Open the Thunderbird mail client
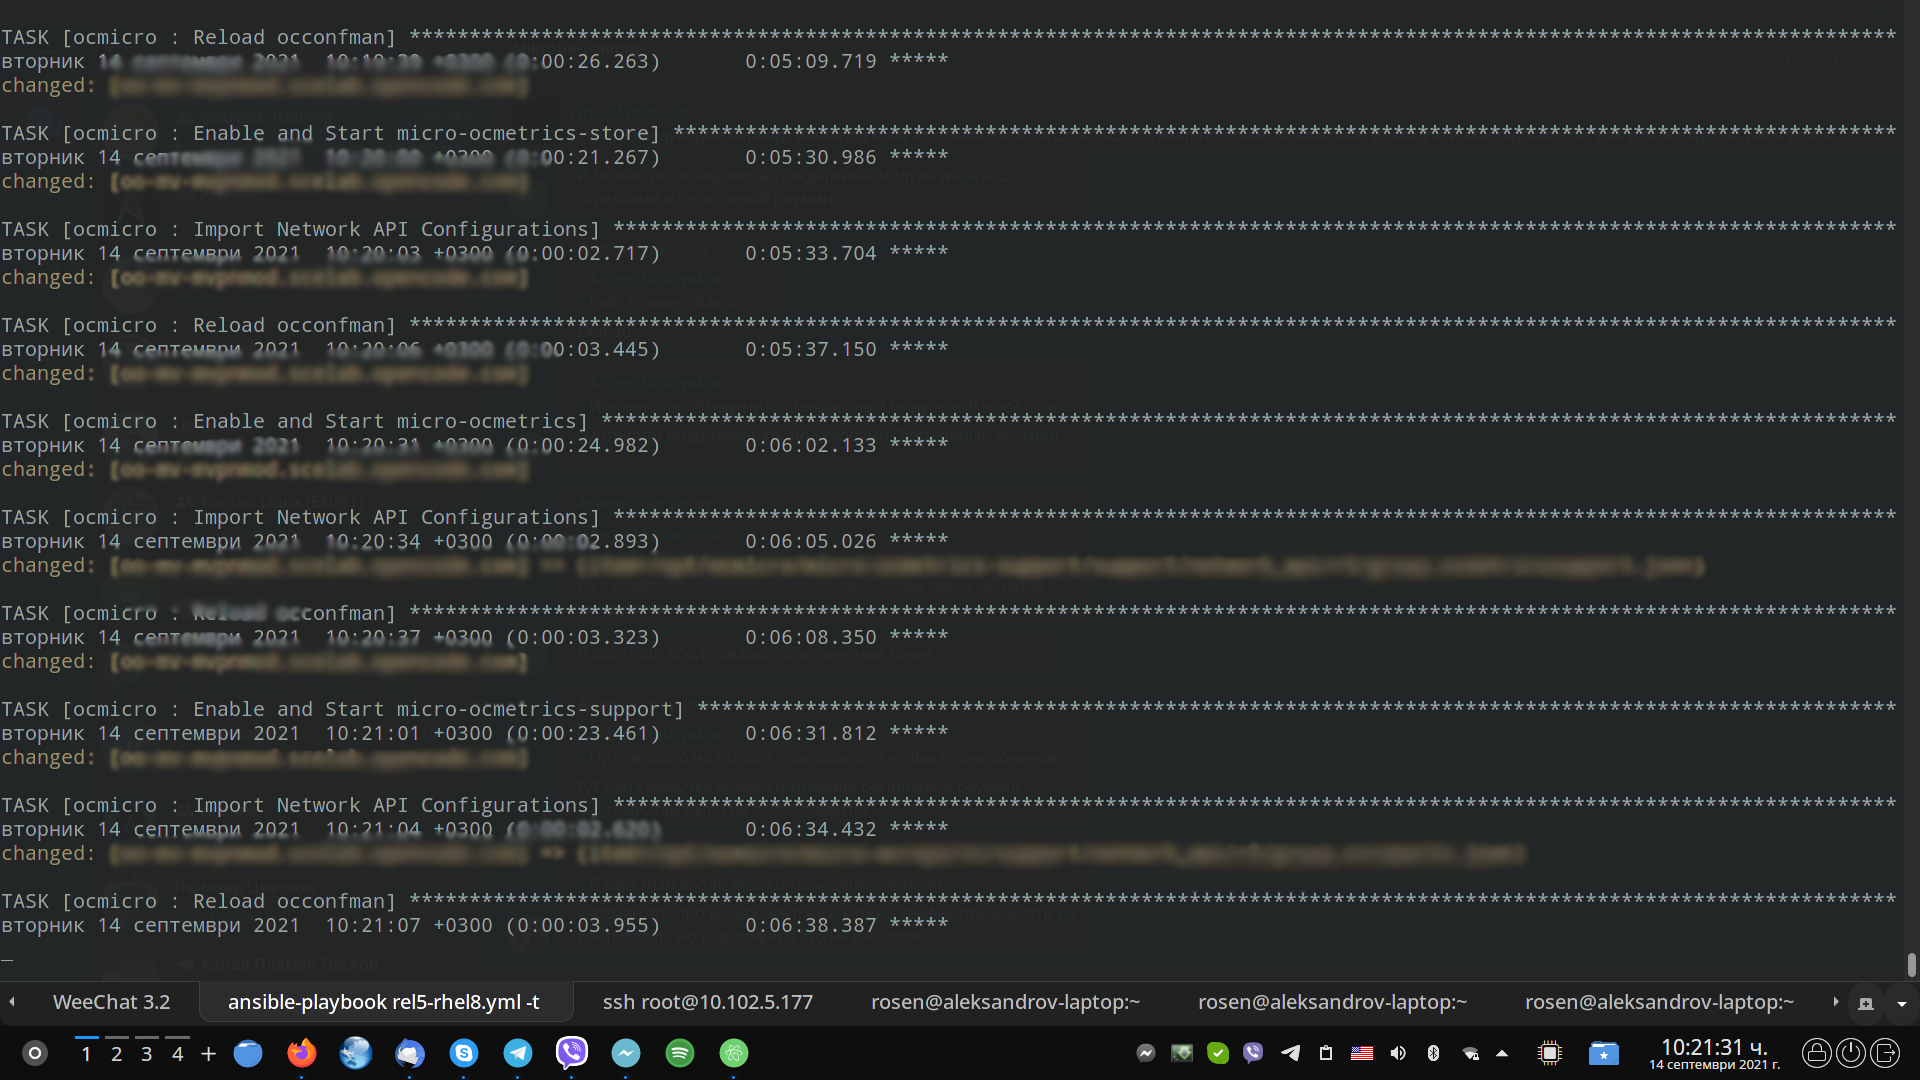1920x1080 pixels. point(409,1053)
